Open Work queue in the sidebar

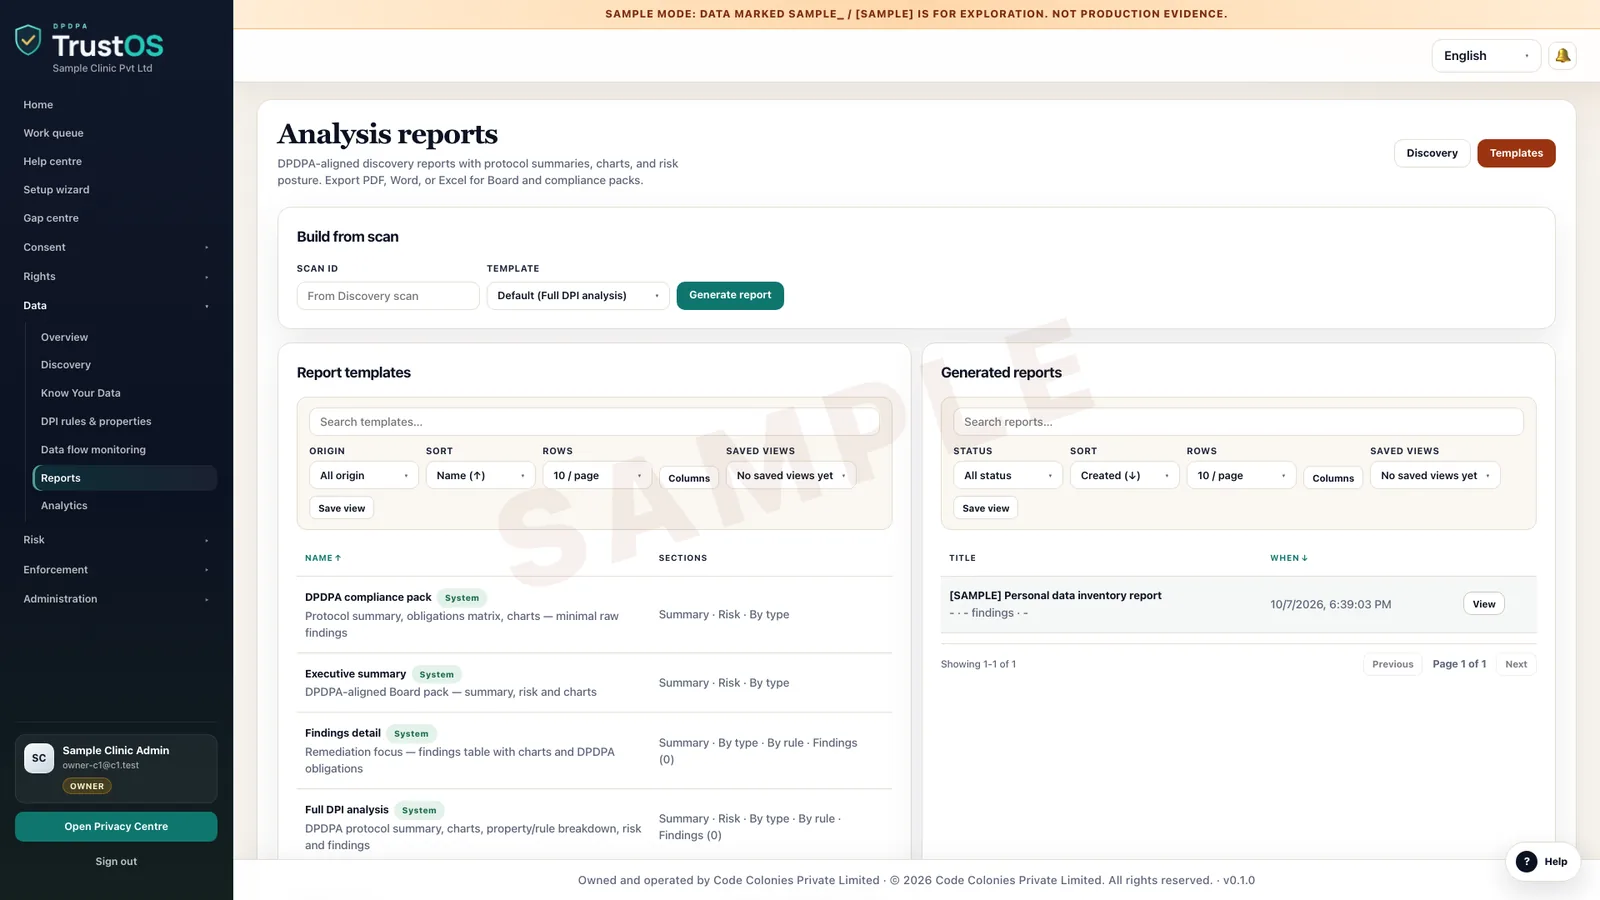116,133
